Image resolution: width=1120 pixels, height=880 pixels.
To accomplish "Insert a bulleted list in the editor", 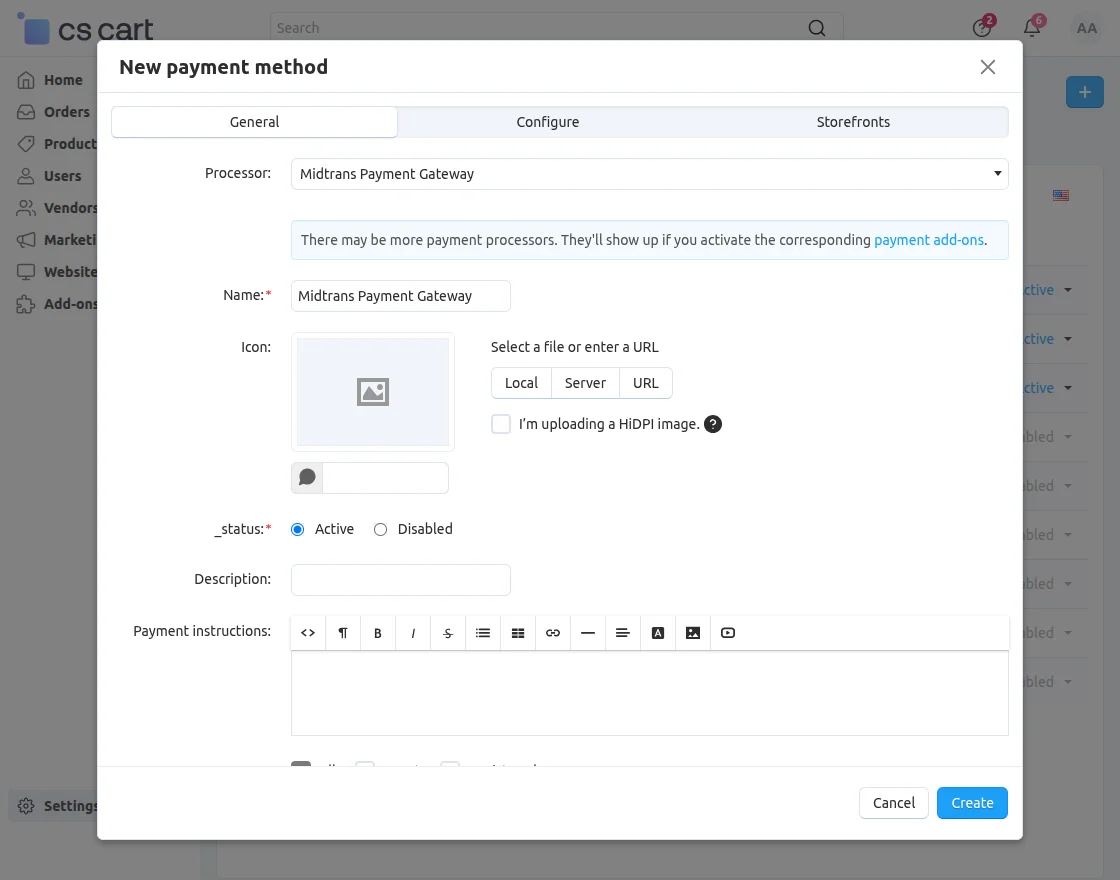I will tap(482, 632).
